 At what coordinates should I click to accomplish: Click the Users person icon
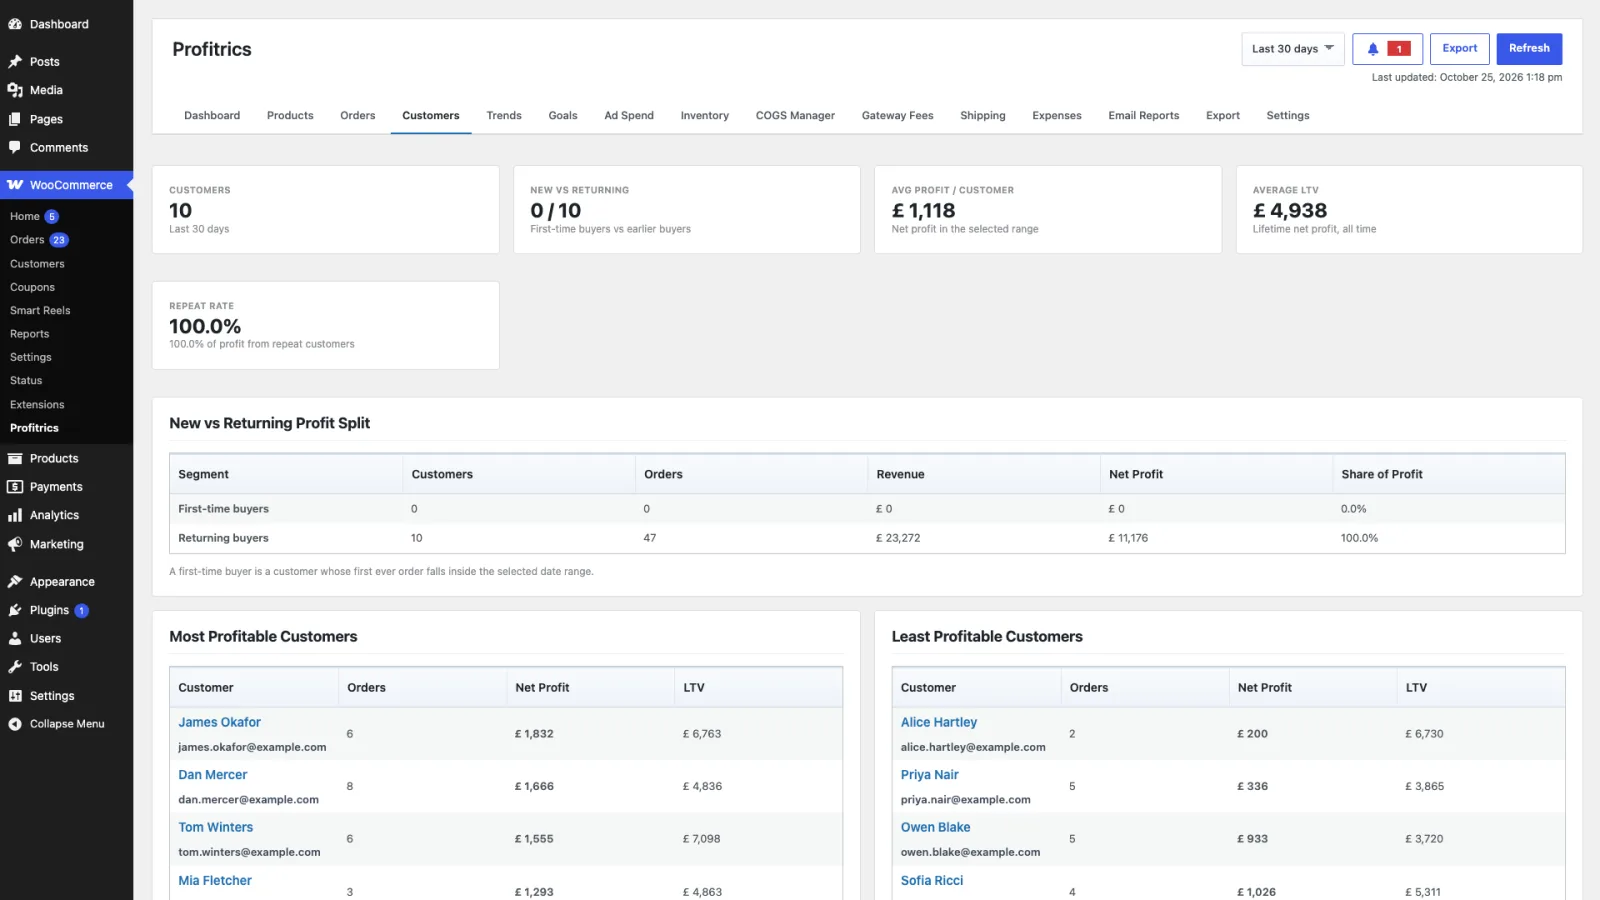(15, 638)
